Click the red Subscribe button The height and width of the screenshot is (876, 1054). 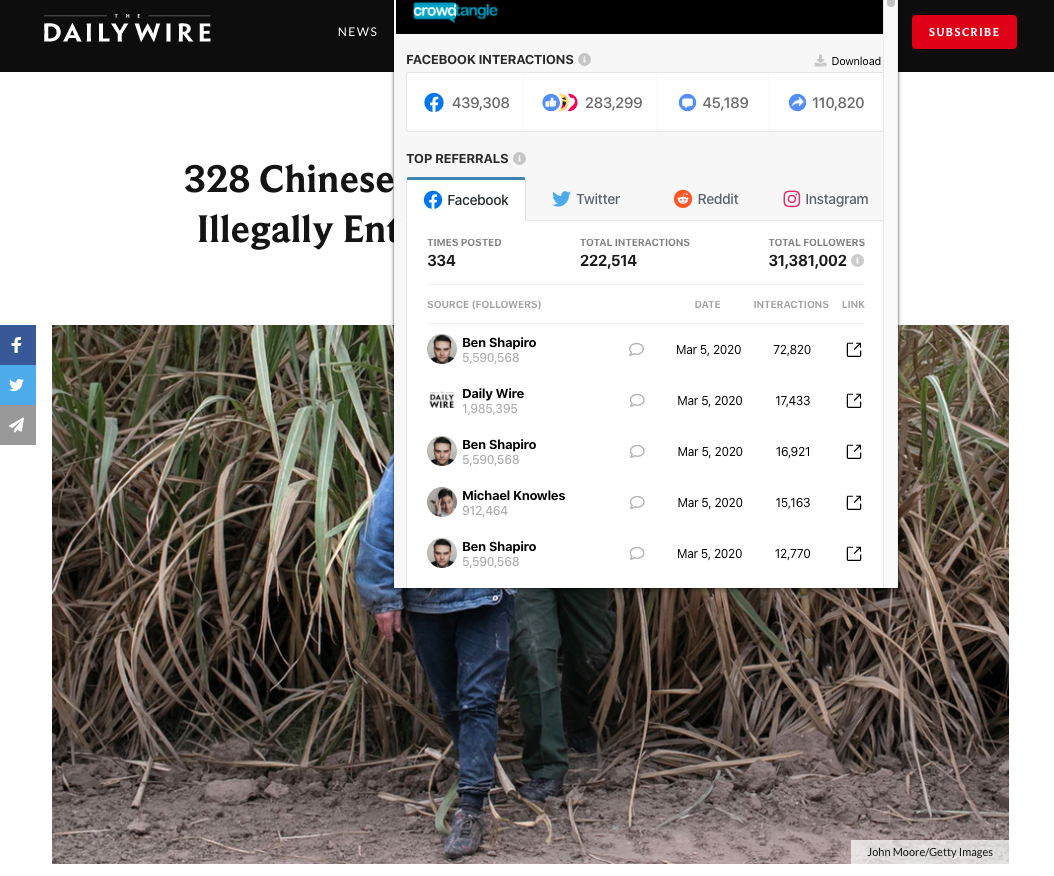pyautogui.click(x=964, y=32)
